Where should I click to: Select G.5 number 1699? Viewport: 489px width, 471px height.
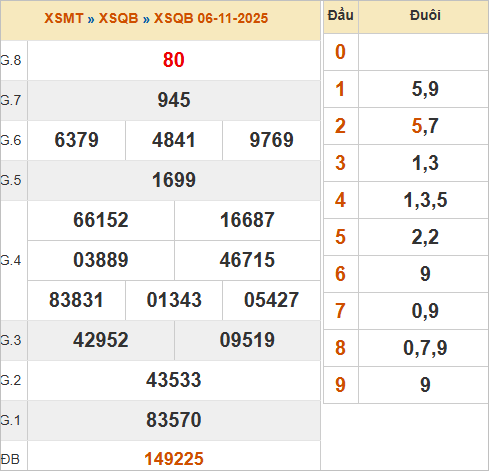174,180
